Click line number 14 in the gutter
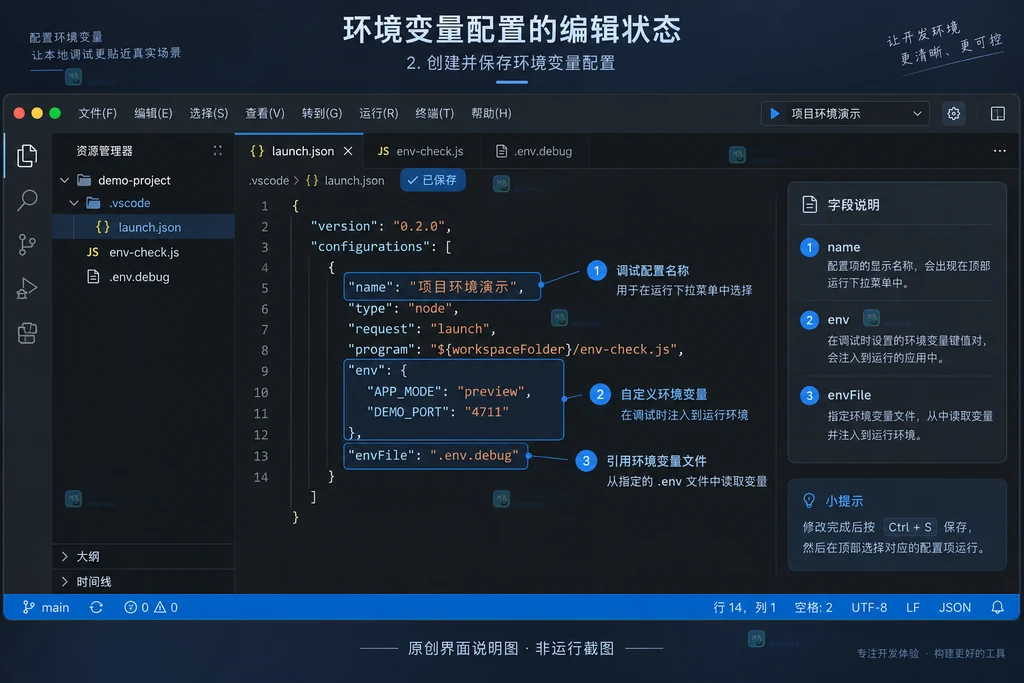The height and width of the screenshot is (683, 1024). point(261,477)
